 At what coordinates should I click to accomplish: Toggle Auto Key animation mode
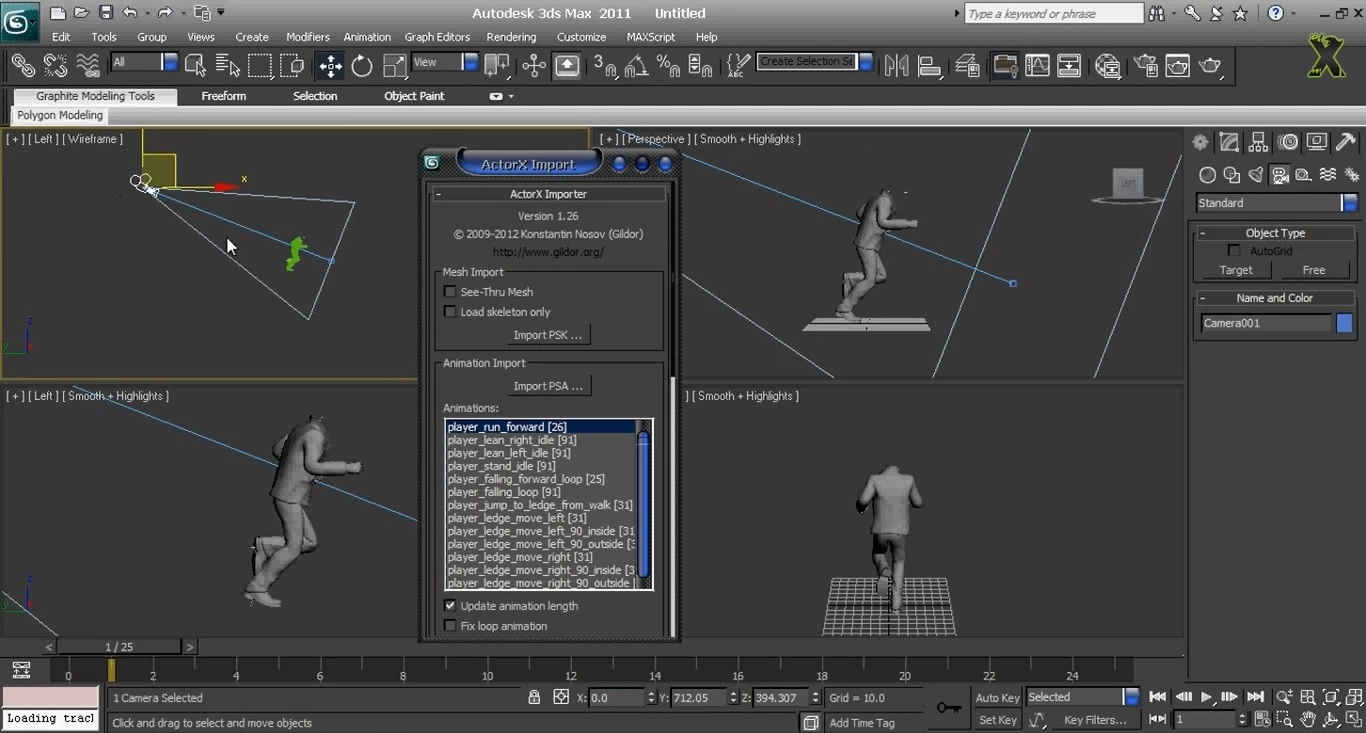pyautogui.click(x=997, y=698)
